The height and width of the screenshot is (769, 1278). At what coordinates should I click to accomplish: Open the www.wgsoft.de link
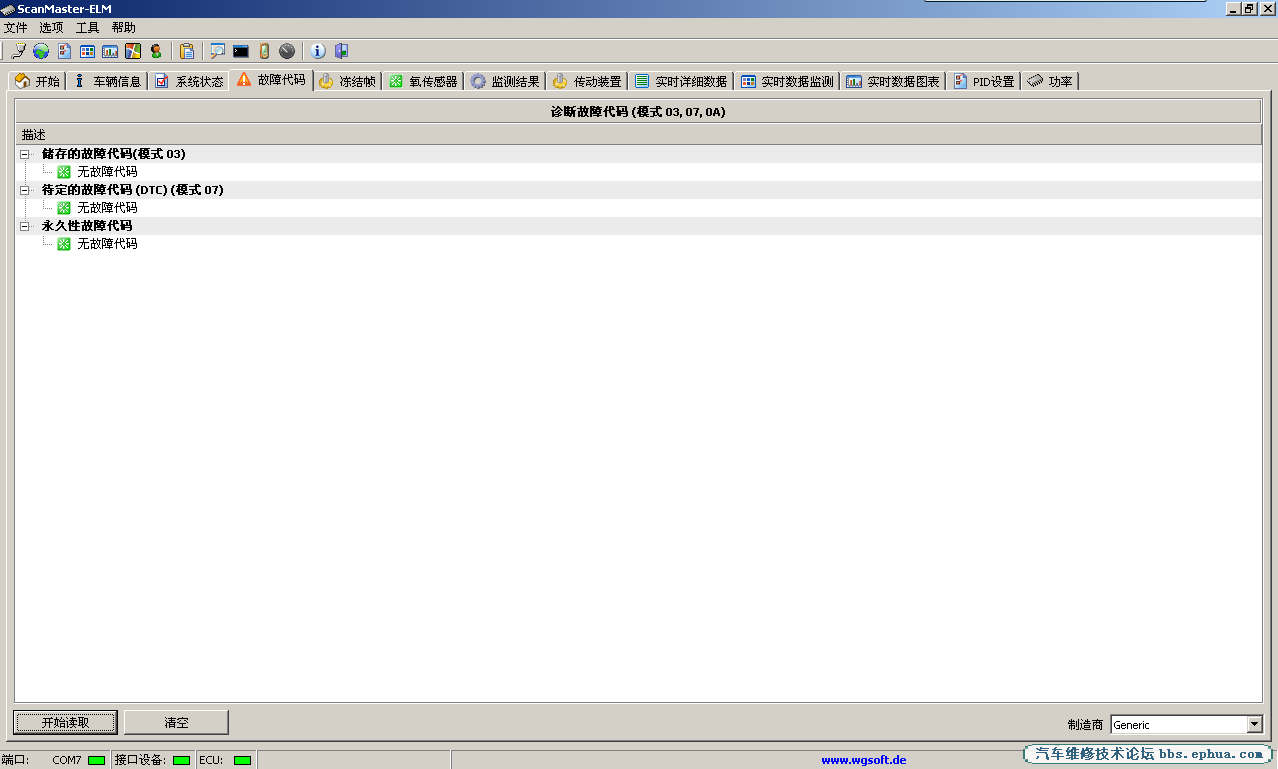click(x=864, y=760)
